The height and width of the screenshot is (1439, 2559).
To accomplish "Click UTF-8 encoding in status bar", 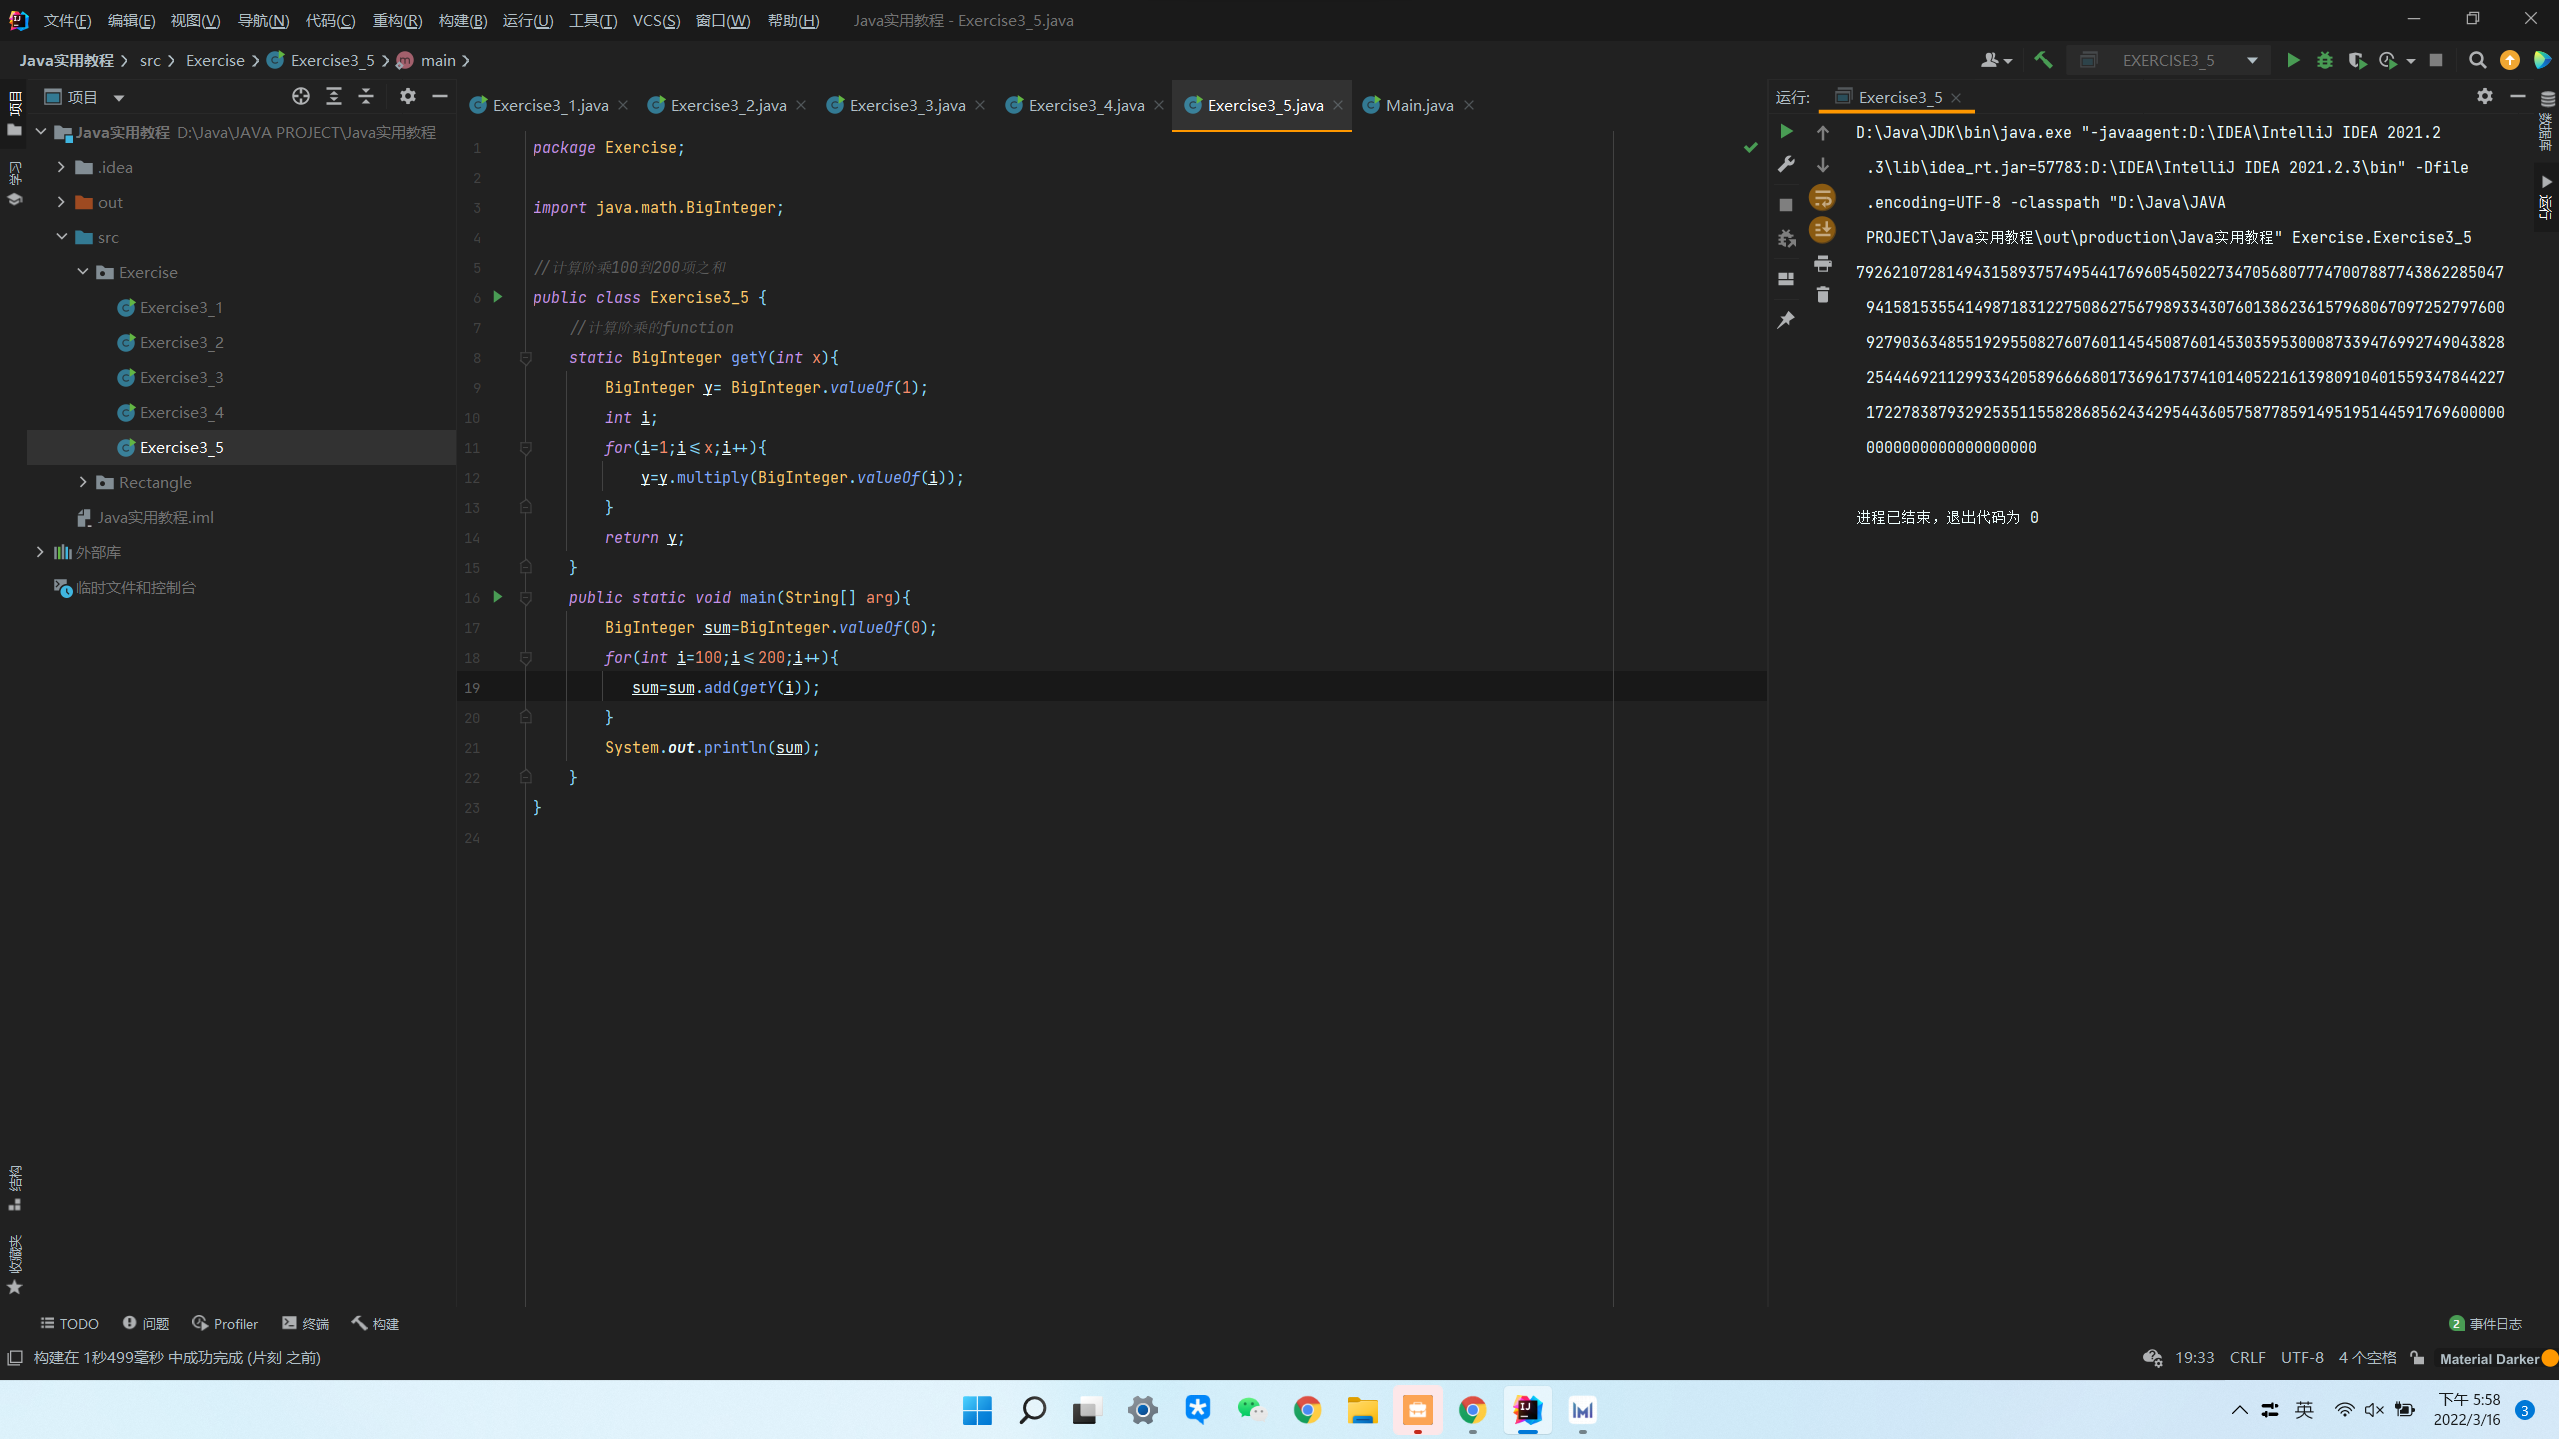I will tap(2302, 1357).
